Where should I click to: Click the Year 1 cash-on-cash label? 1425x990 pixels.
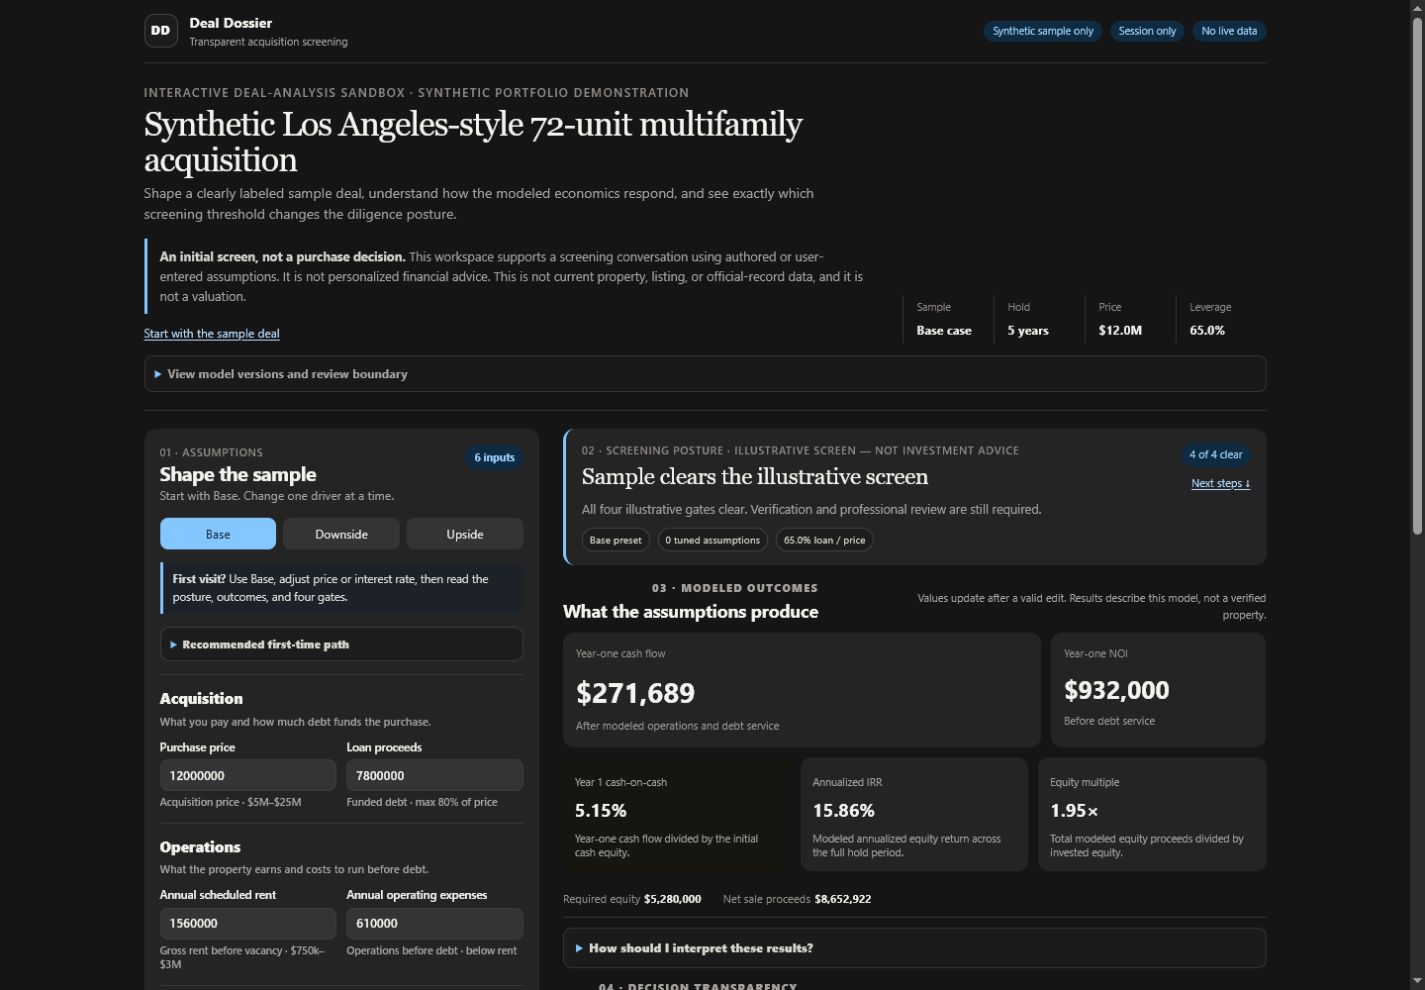click(x=621, y=782)
